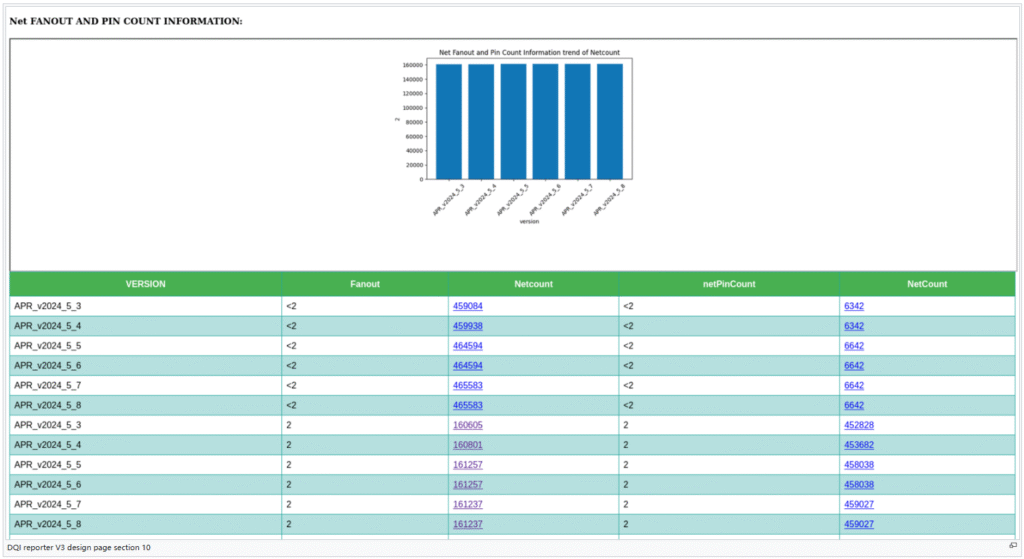
Task: Open the 459938 Netcount link
Action: coord(467,326)
